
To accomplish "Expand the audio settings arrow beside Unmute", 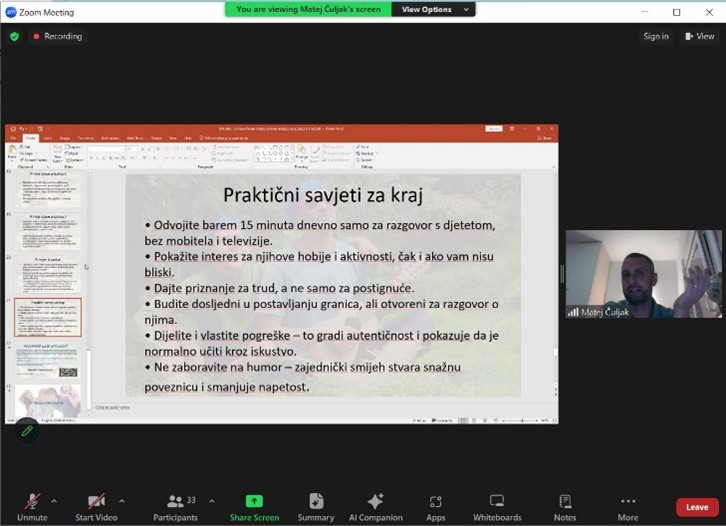I will (54, 501).
